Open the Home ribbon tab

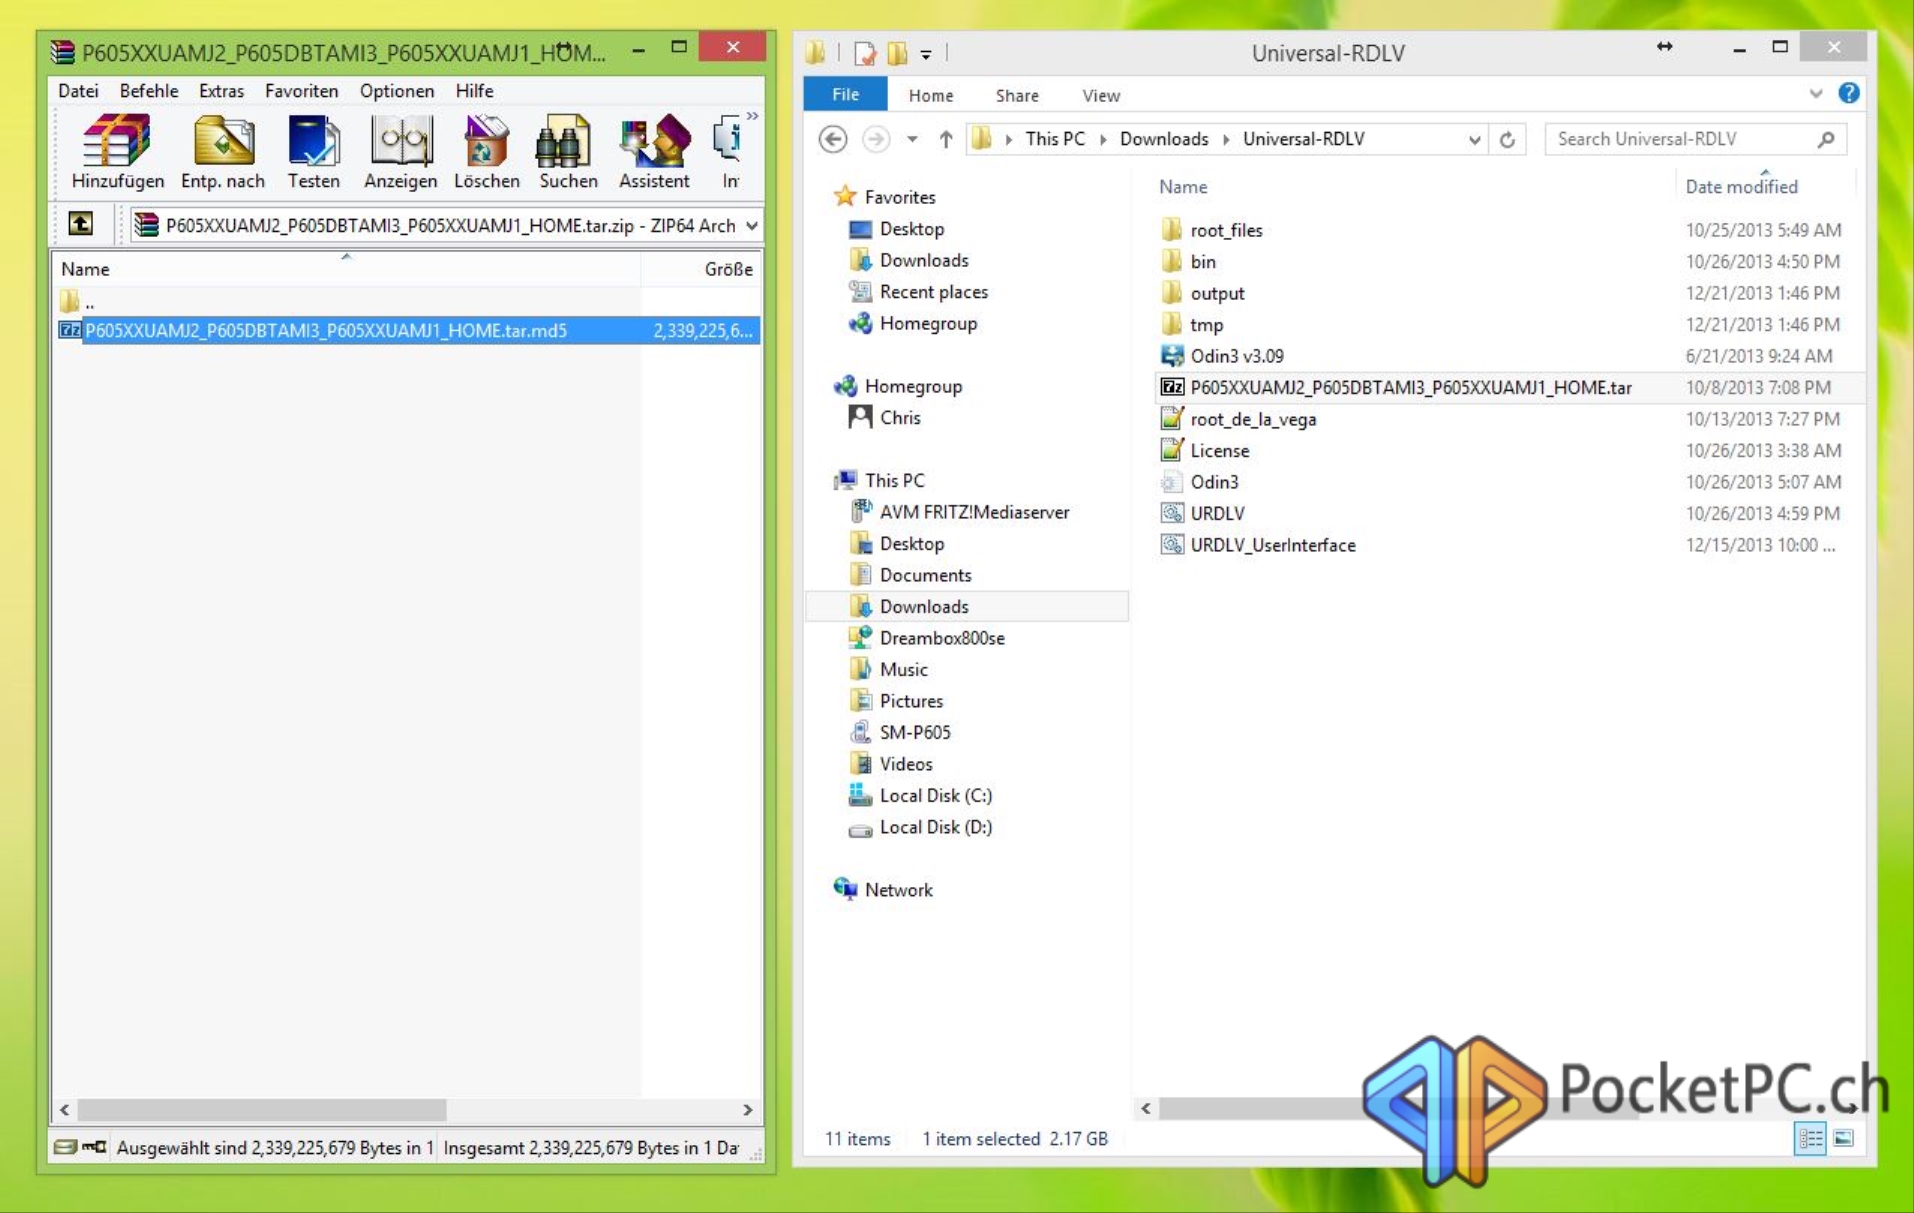click(x=930, y=96)
